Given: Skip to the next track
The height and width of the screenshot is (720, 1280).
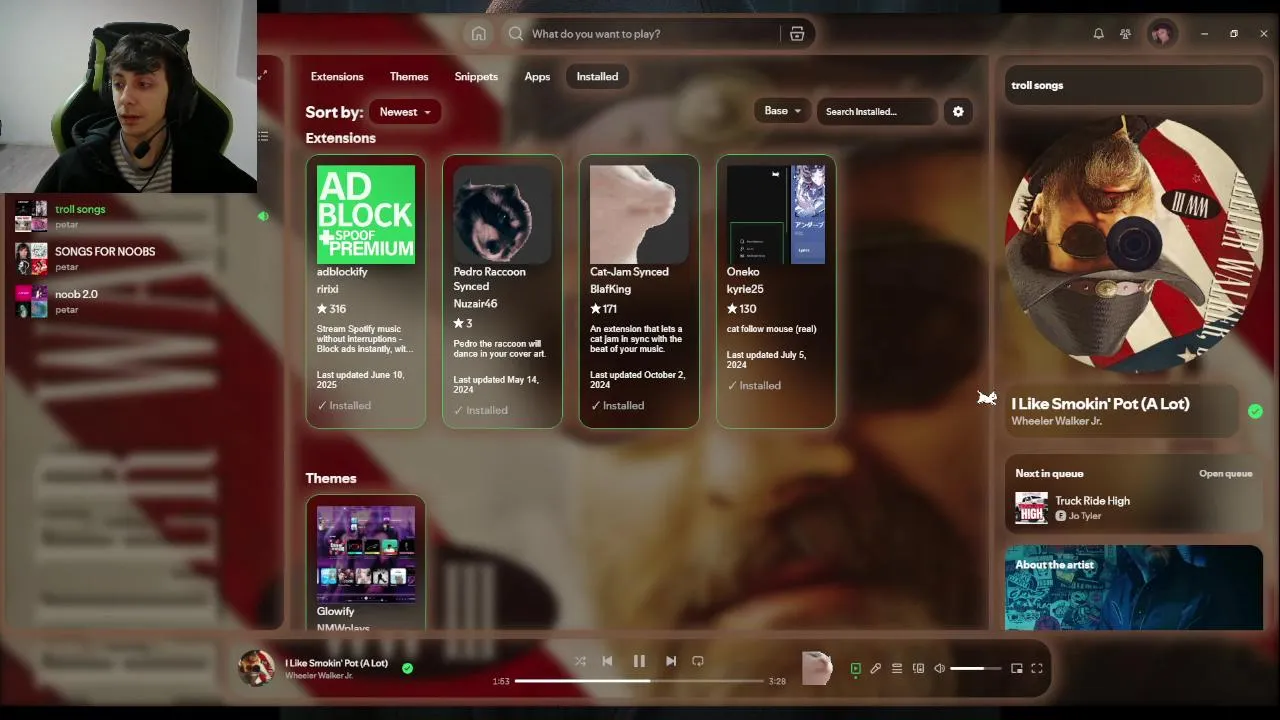Looking at the screenshot, I should pos(671,661).
